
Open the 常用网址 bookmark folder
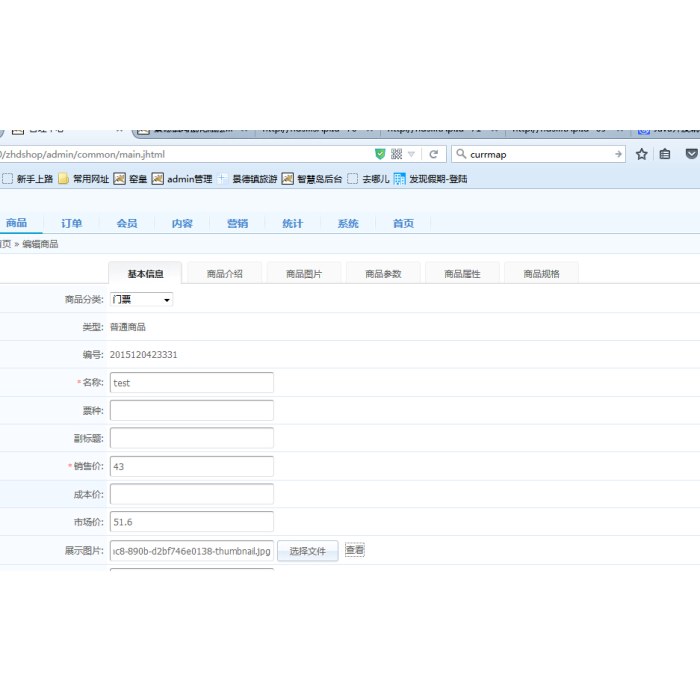(x=84, y=179)
